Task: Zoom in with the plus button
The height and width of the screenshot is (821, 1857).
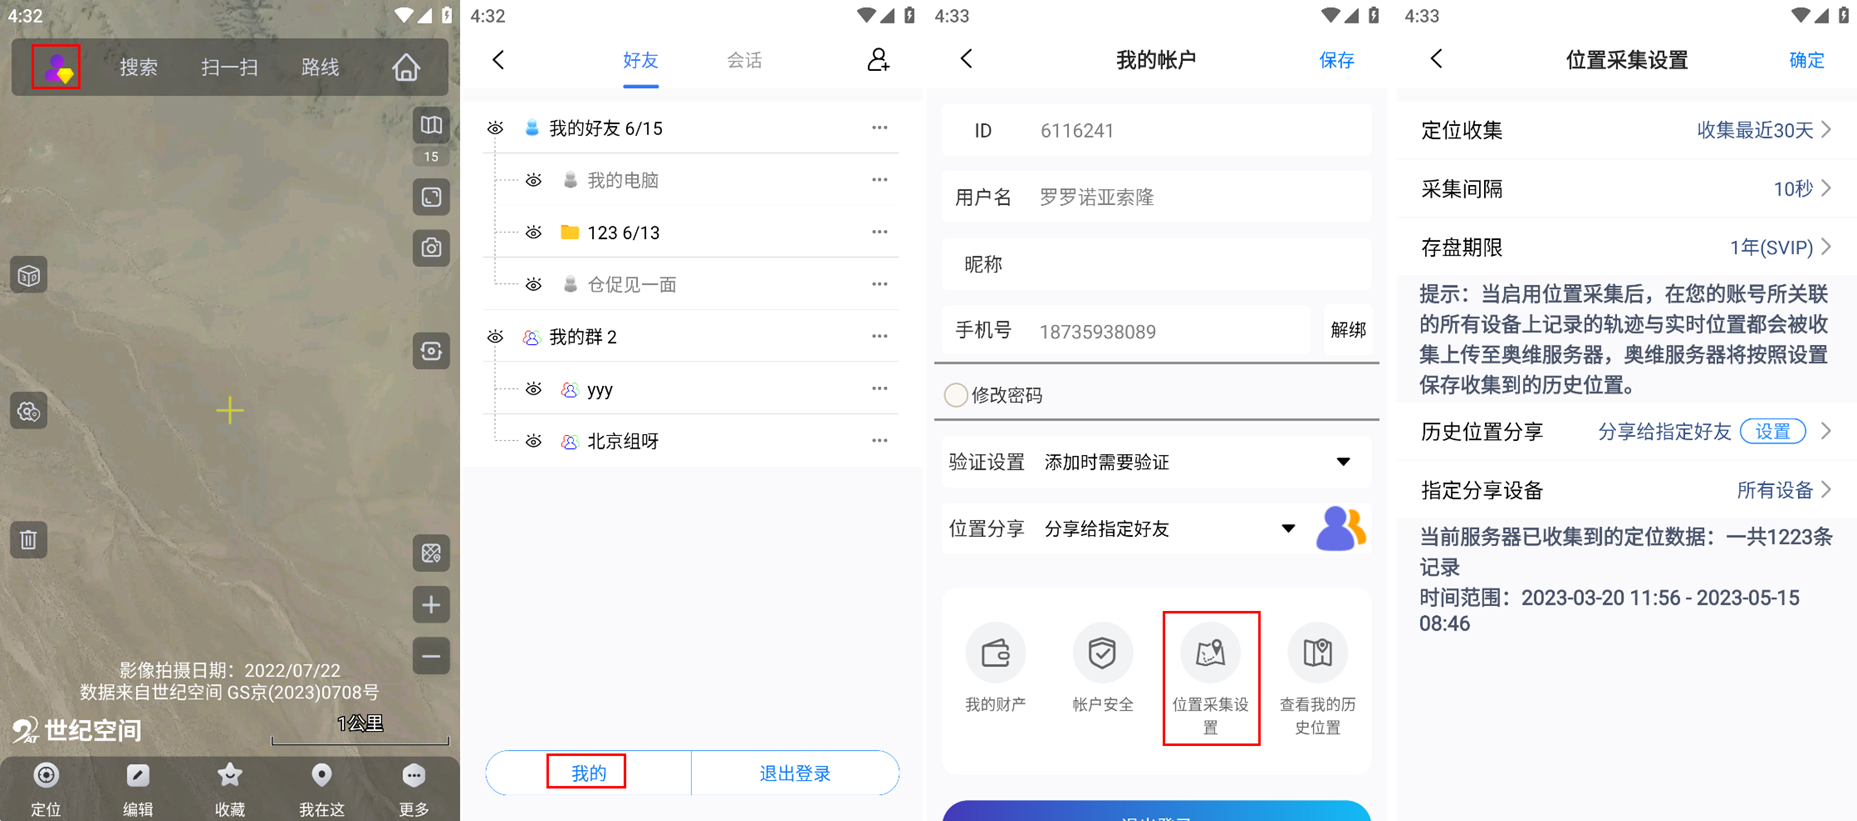Action: pyautogui.click(x=431, y=605)
